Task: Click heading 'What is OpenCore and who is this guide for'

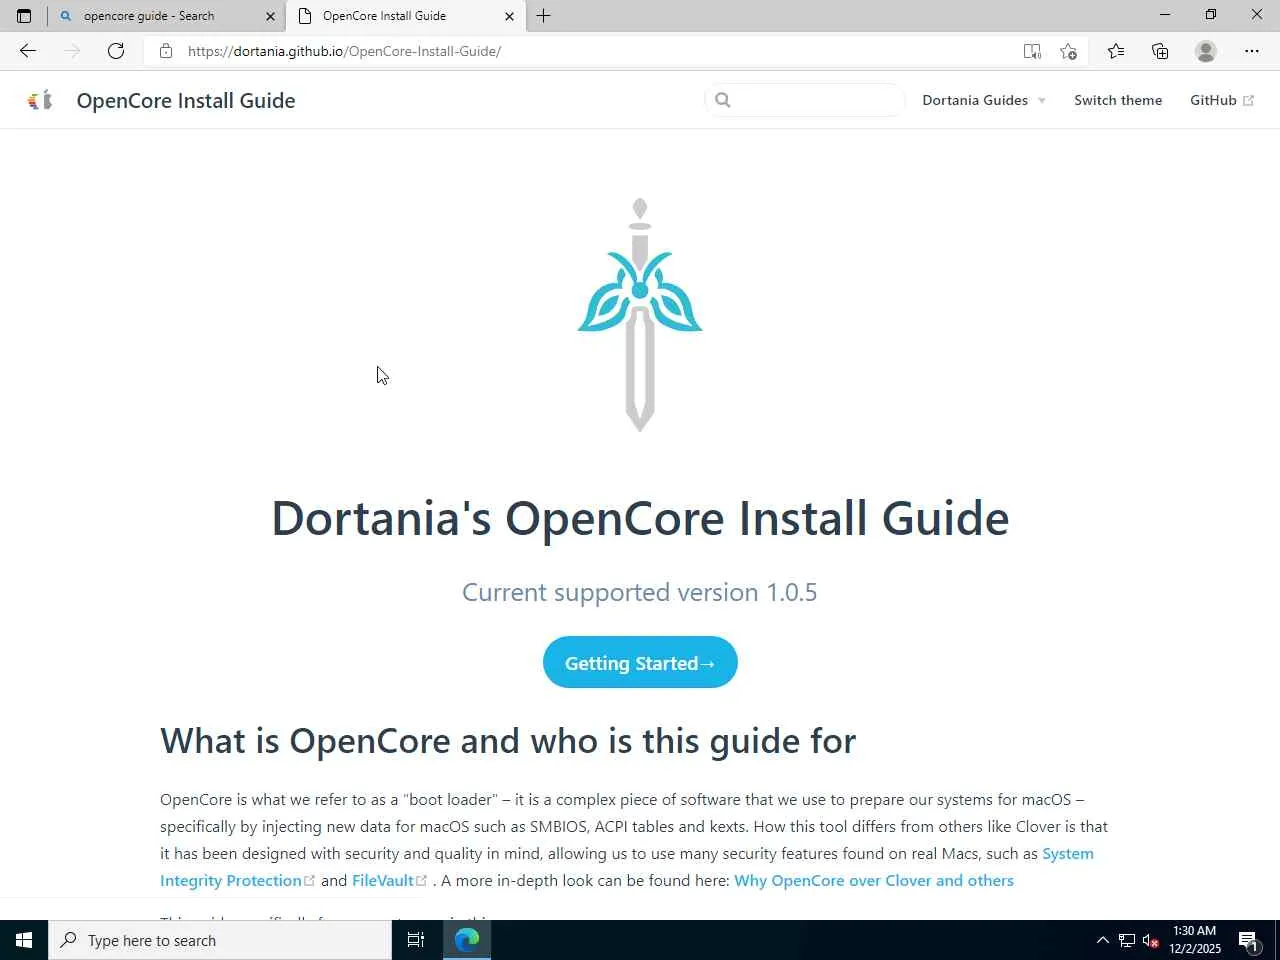Action: [508, 741]
